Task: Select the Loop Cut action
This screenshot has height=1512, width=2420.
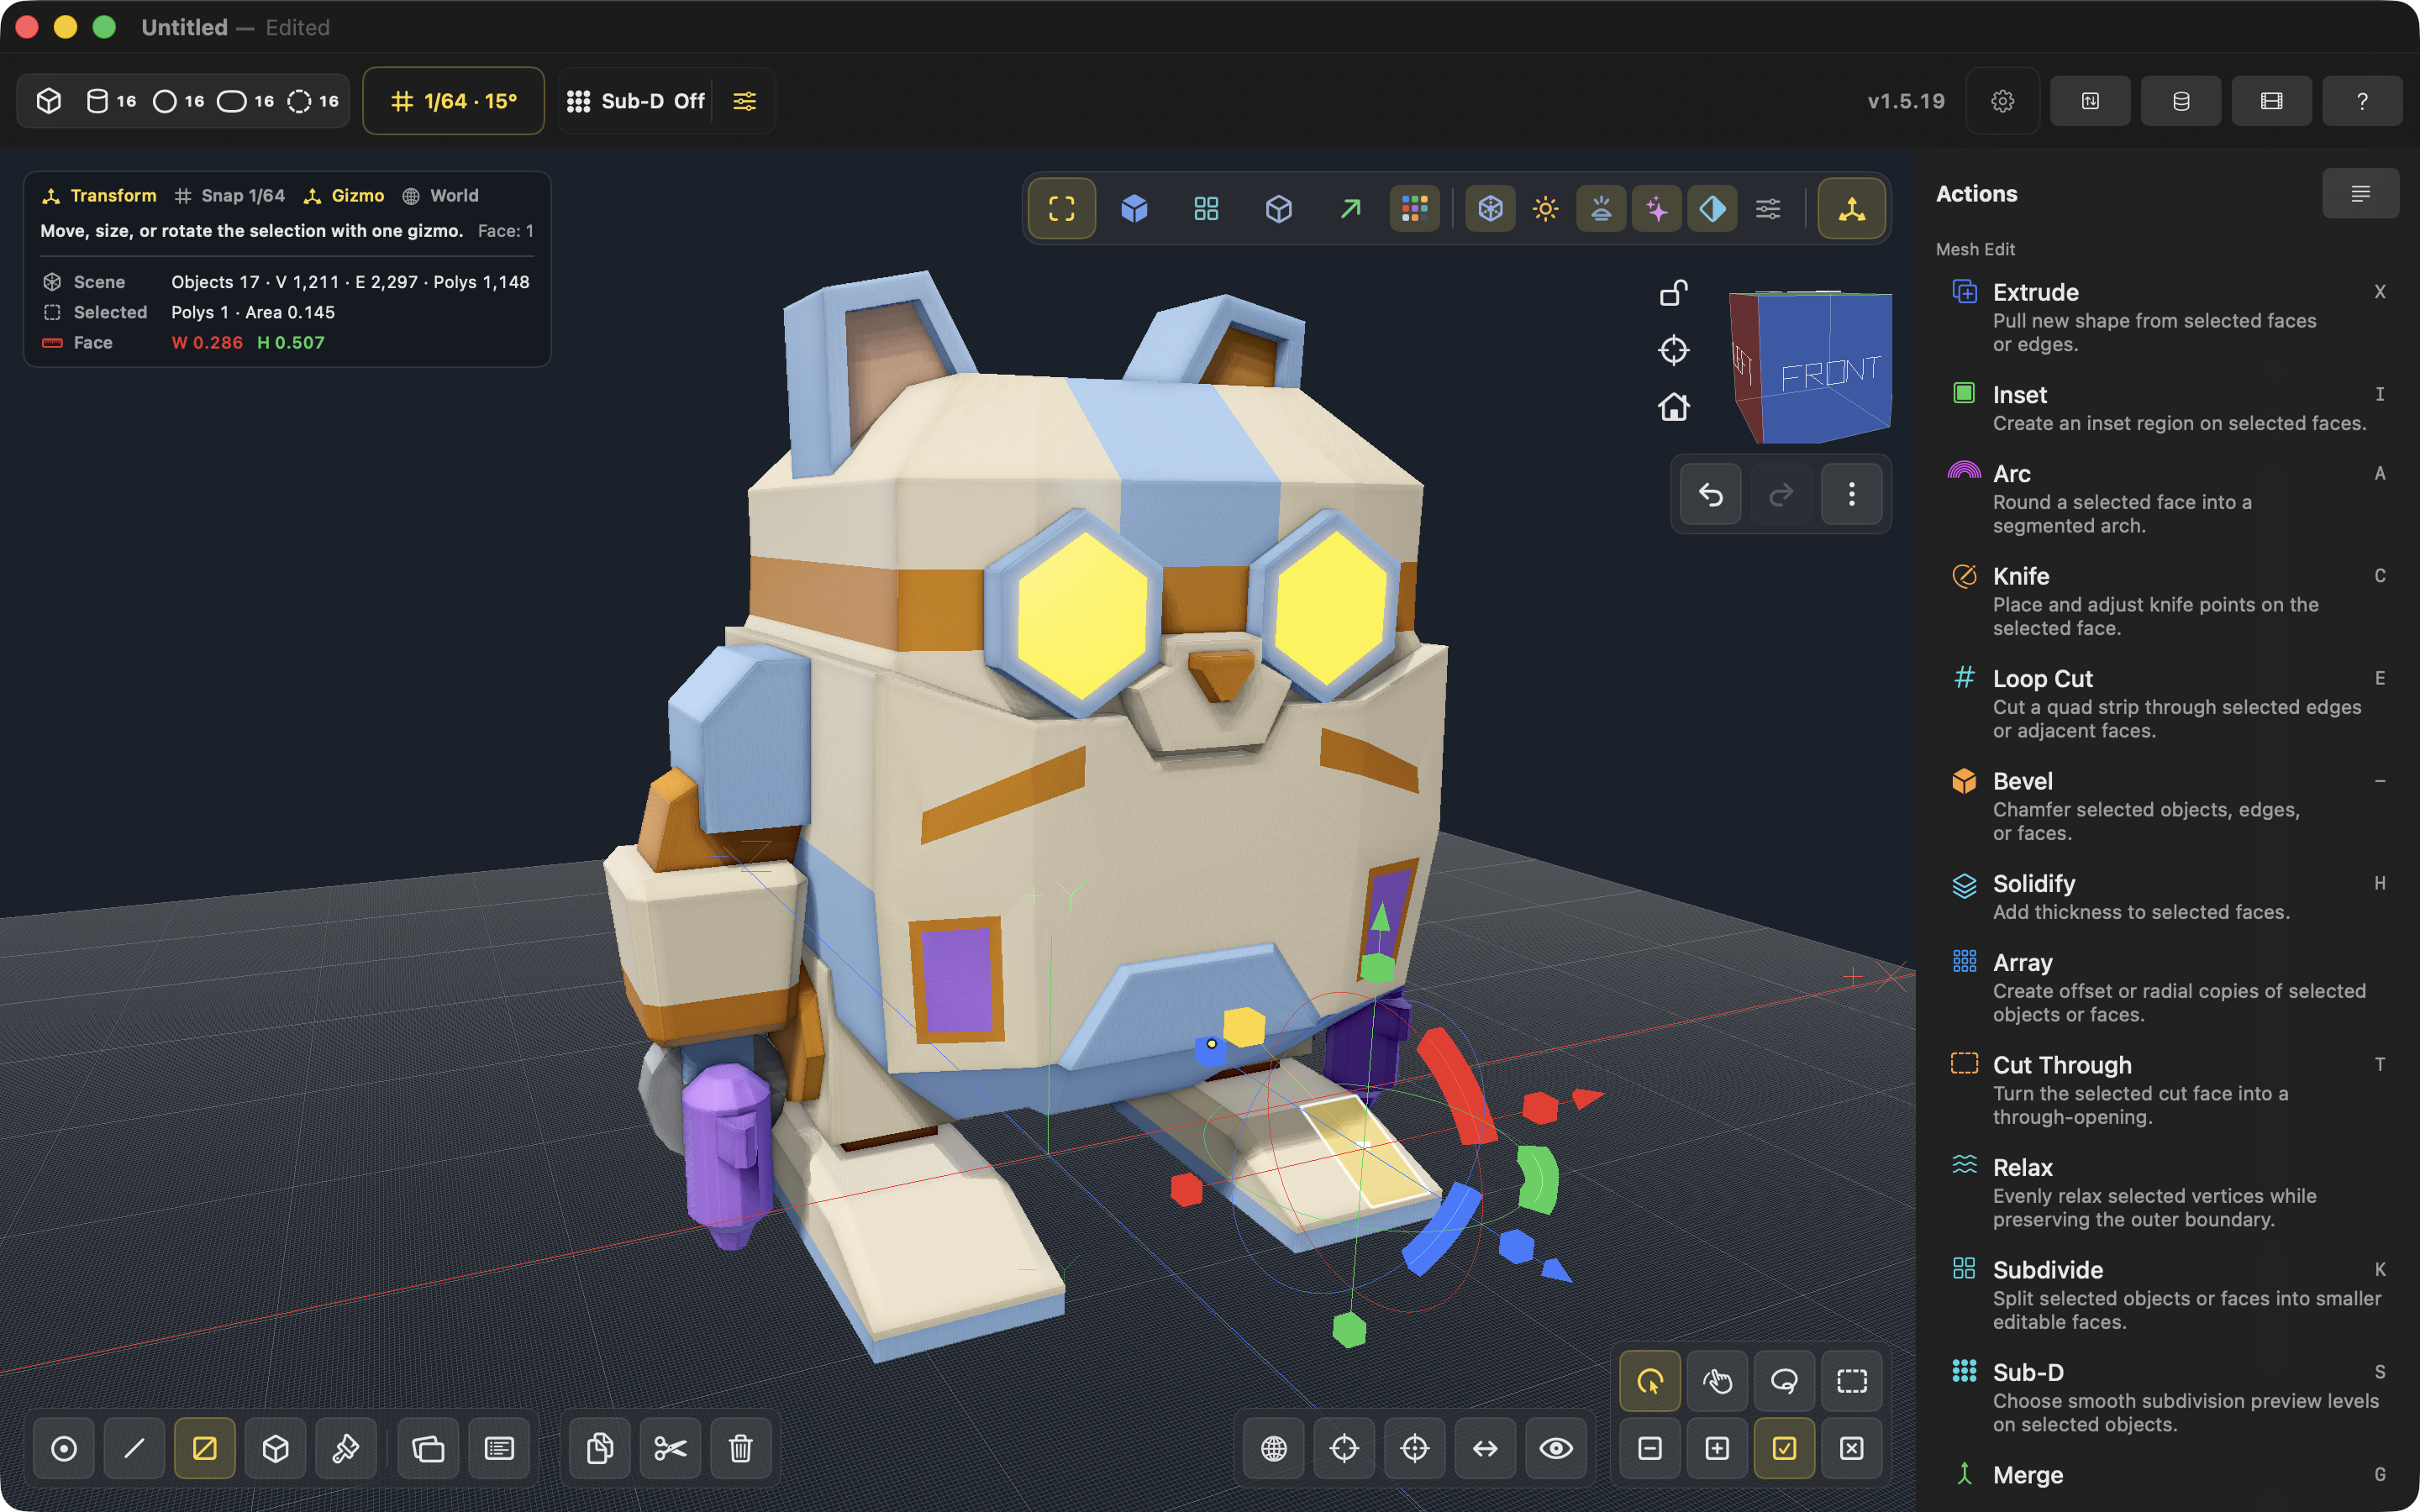Action: (2165, 703)
